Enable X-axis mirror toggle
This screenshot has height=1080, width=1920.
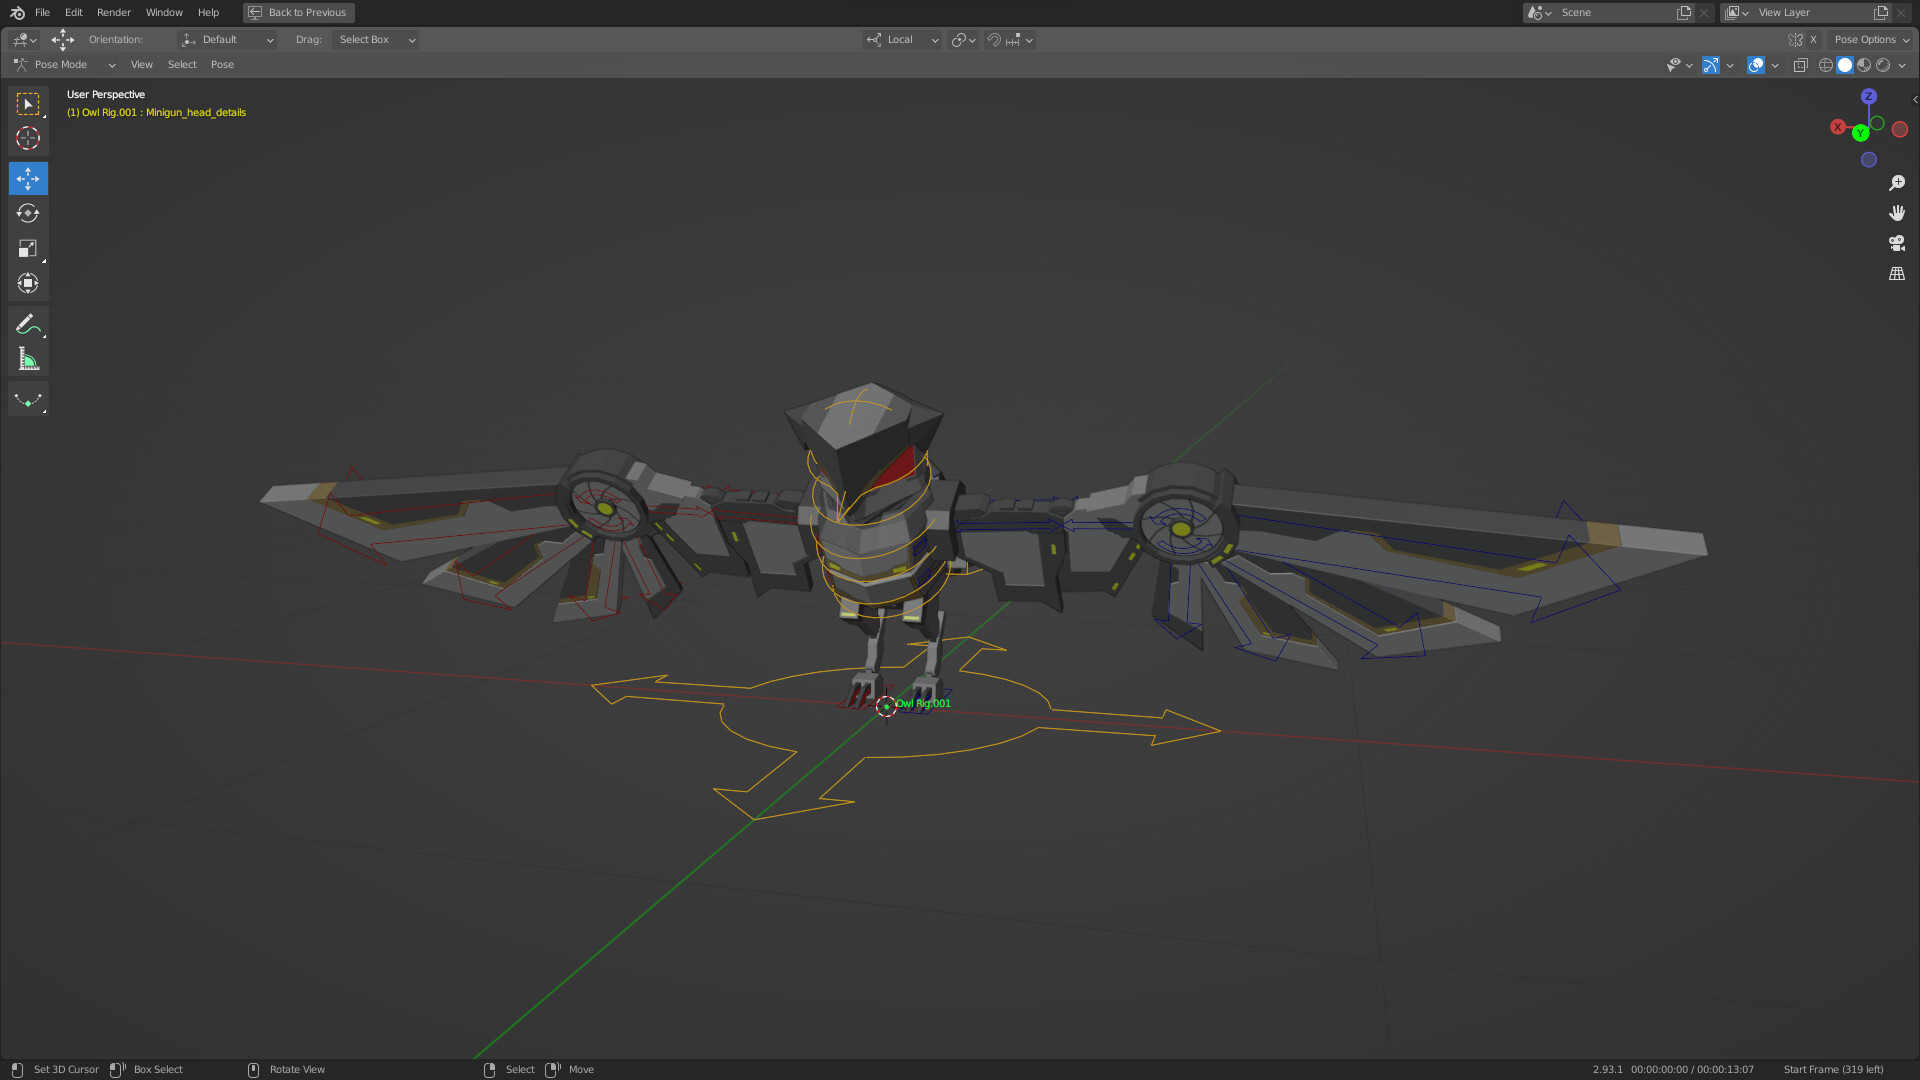point(1812,40)
